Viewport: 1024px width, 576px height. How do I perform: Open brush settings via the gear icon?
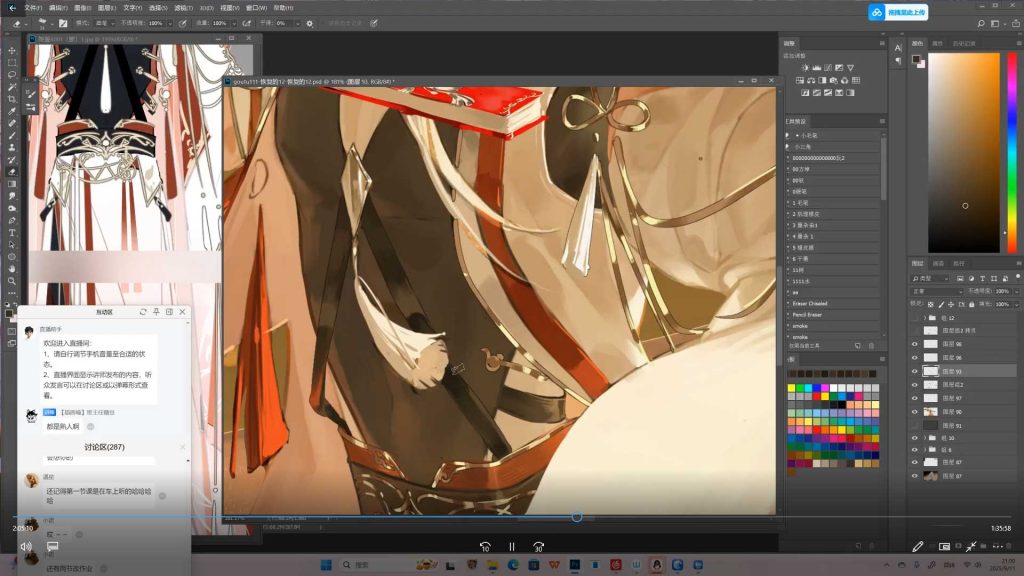(x=309, y=23)
